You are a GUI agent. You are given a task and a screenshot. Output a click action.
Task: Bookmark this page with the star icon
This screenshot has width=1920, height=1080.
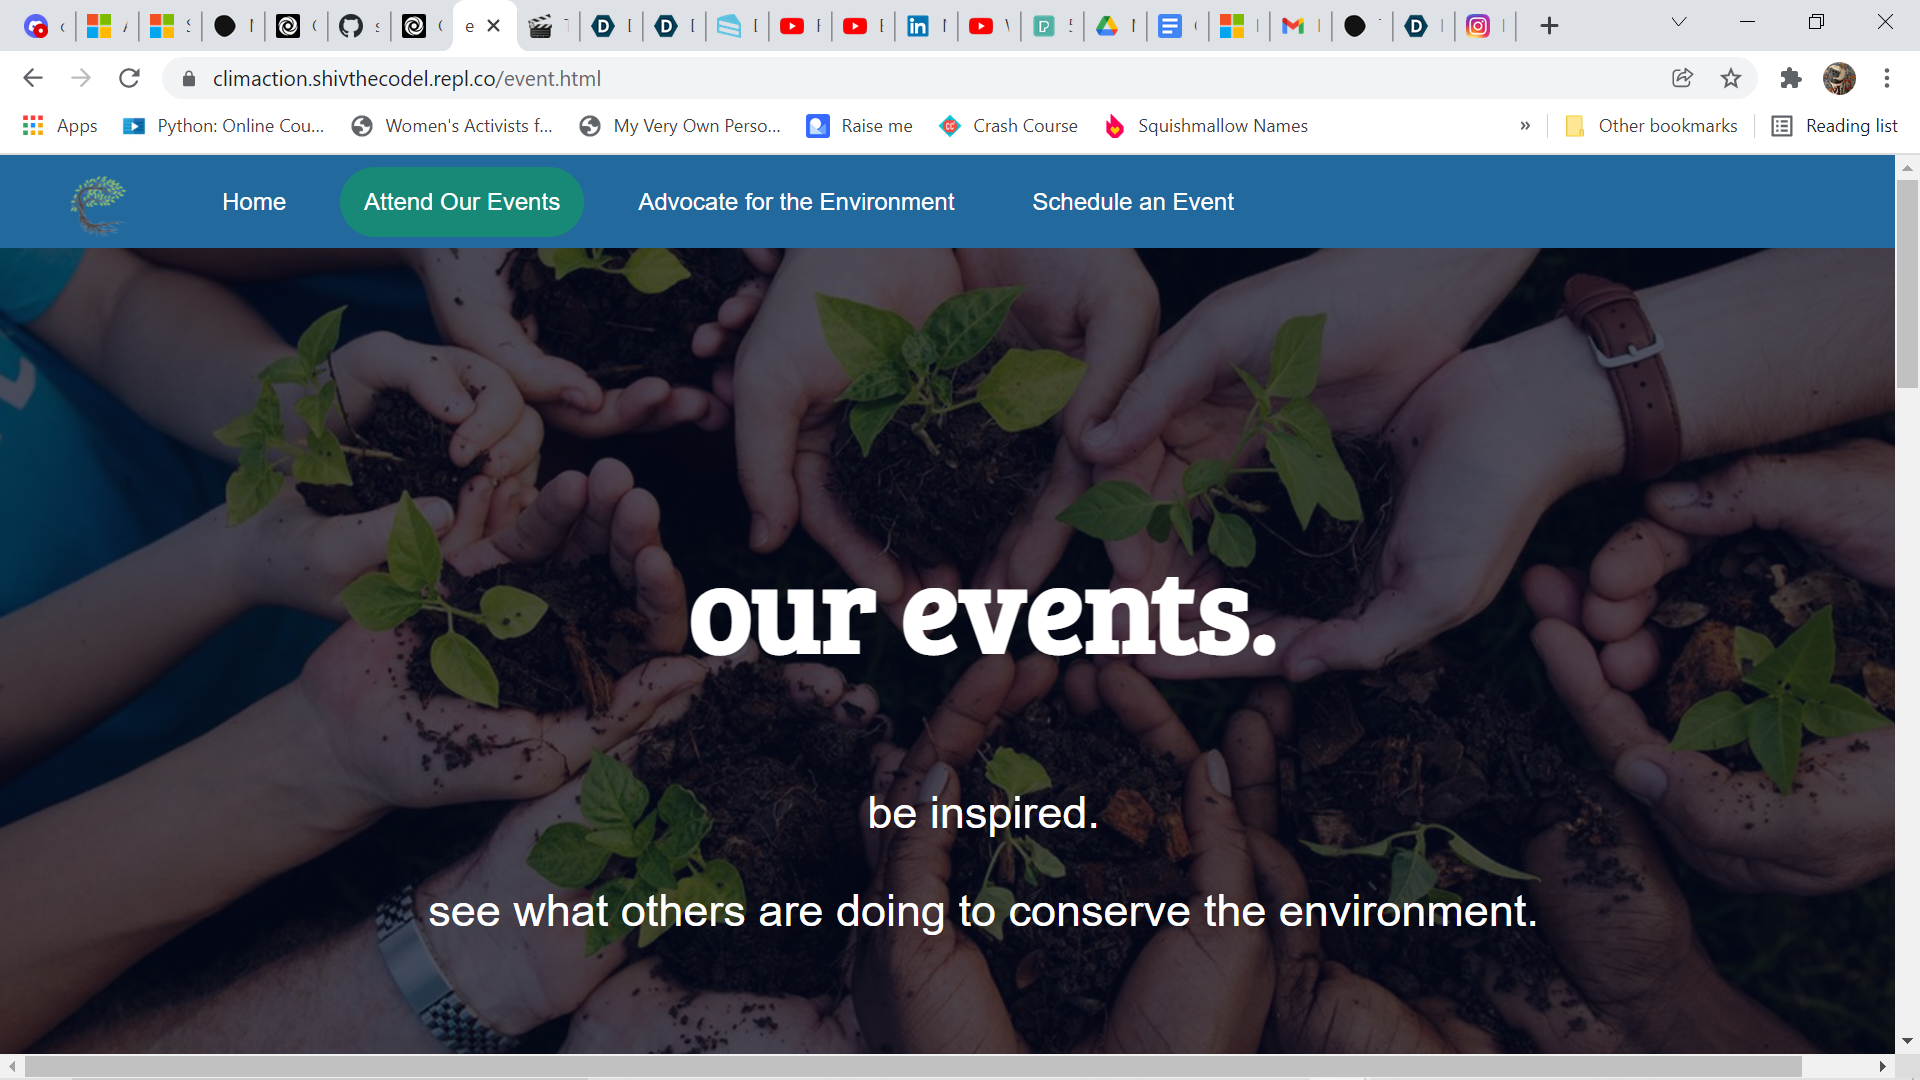pyautogui.click(x=1731, y=78)
